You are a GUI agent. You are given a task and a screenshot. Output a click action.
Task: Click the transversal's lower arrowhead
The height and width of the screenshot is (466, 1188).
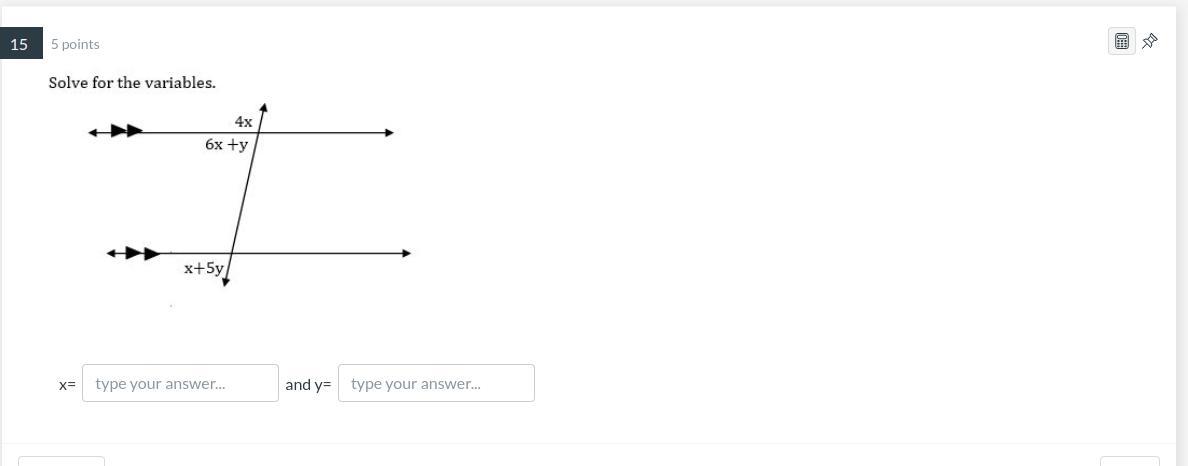(x=226, y=281)
